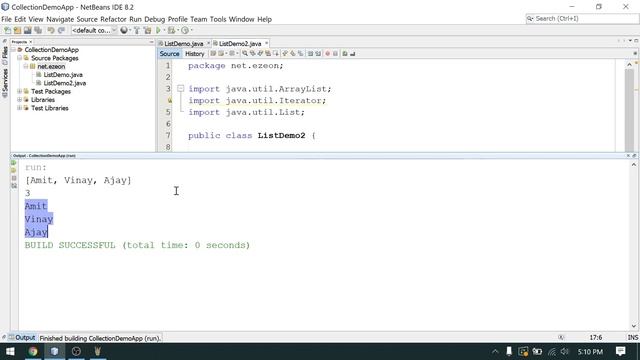Click the New Project toolbar icon
640x360 pixels.
(17, 30)
